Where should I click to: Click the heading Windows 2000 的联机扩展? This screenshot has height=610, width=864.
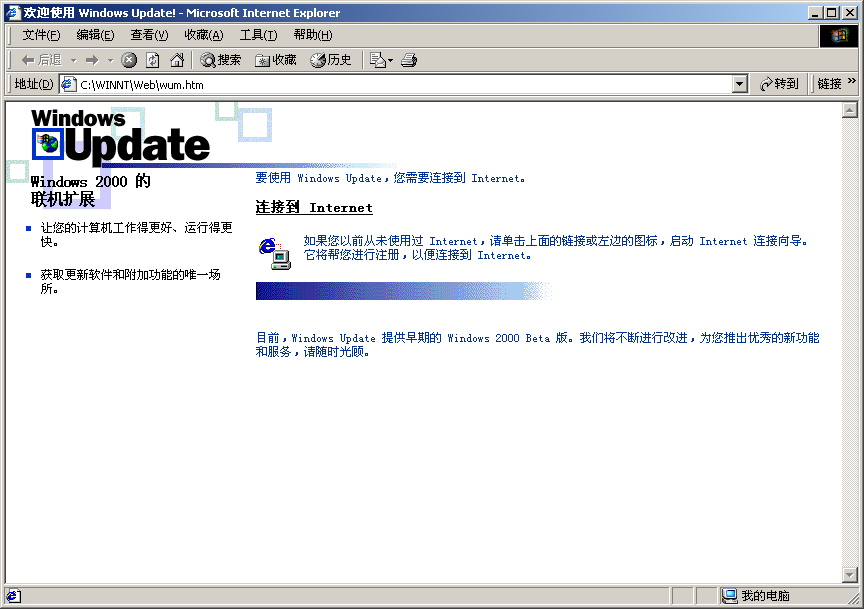(90, 190)
